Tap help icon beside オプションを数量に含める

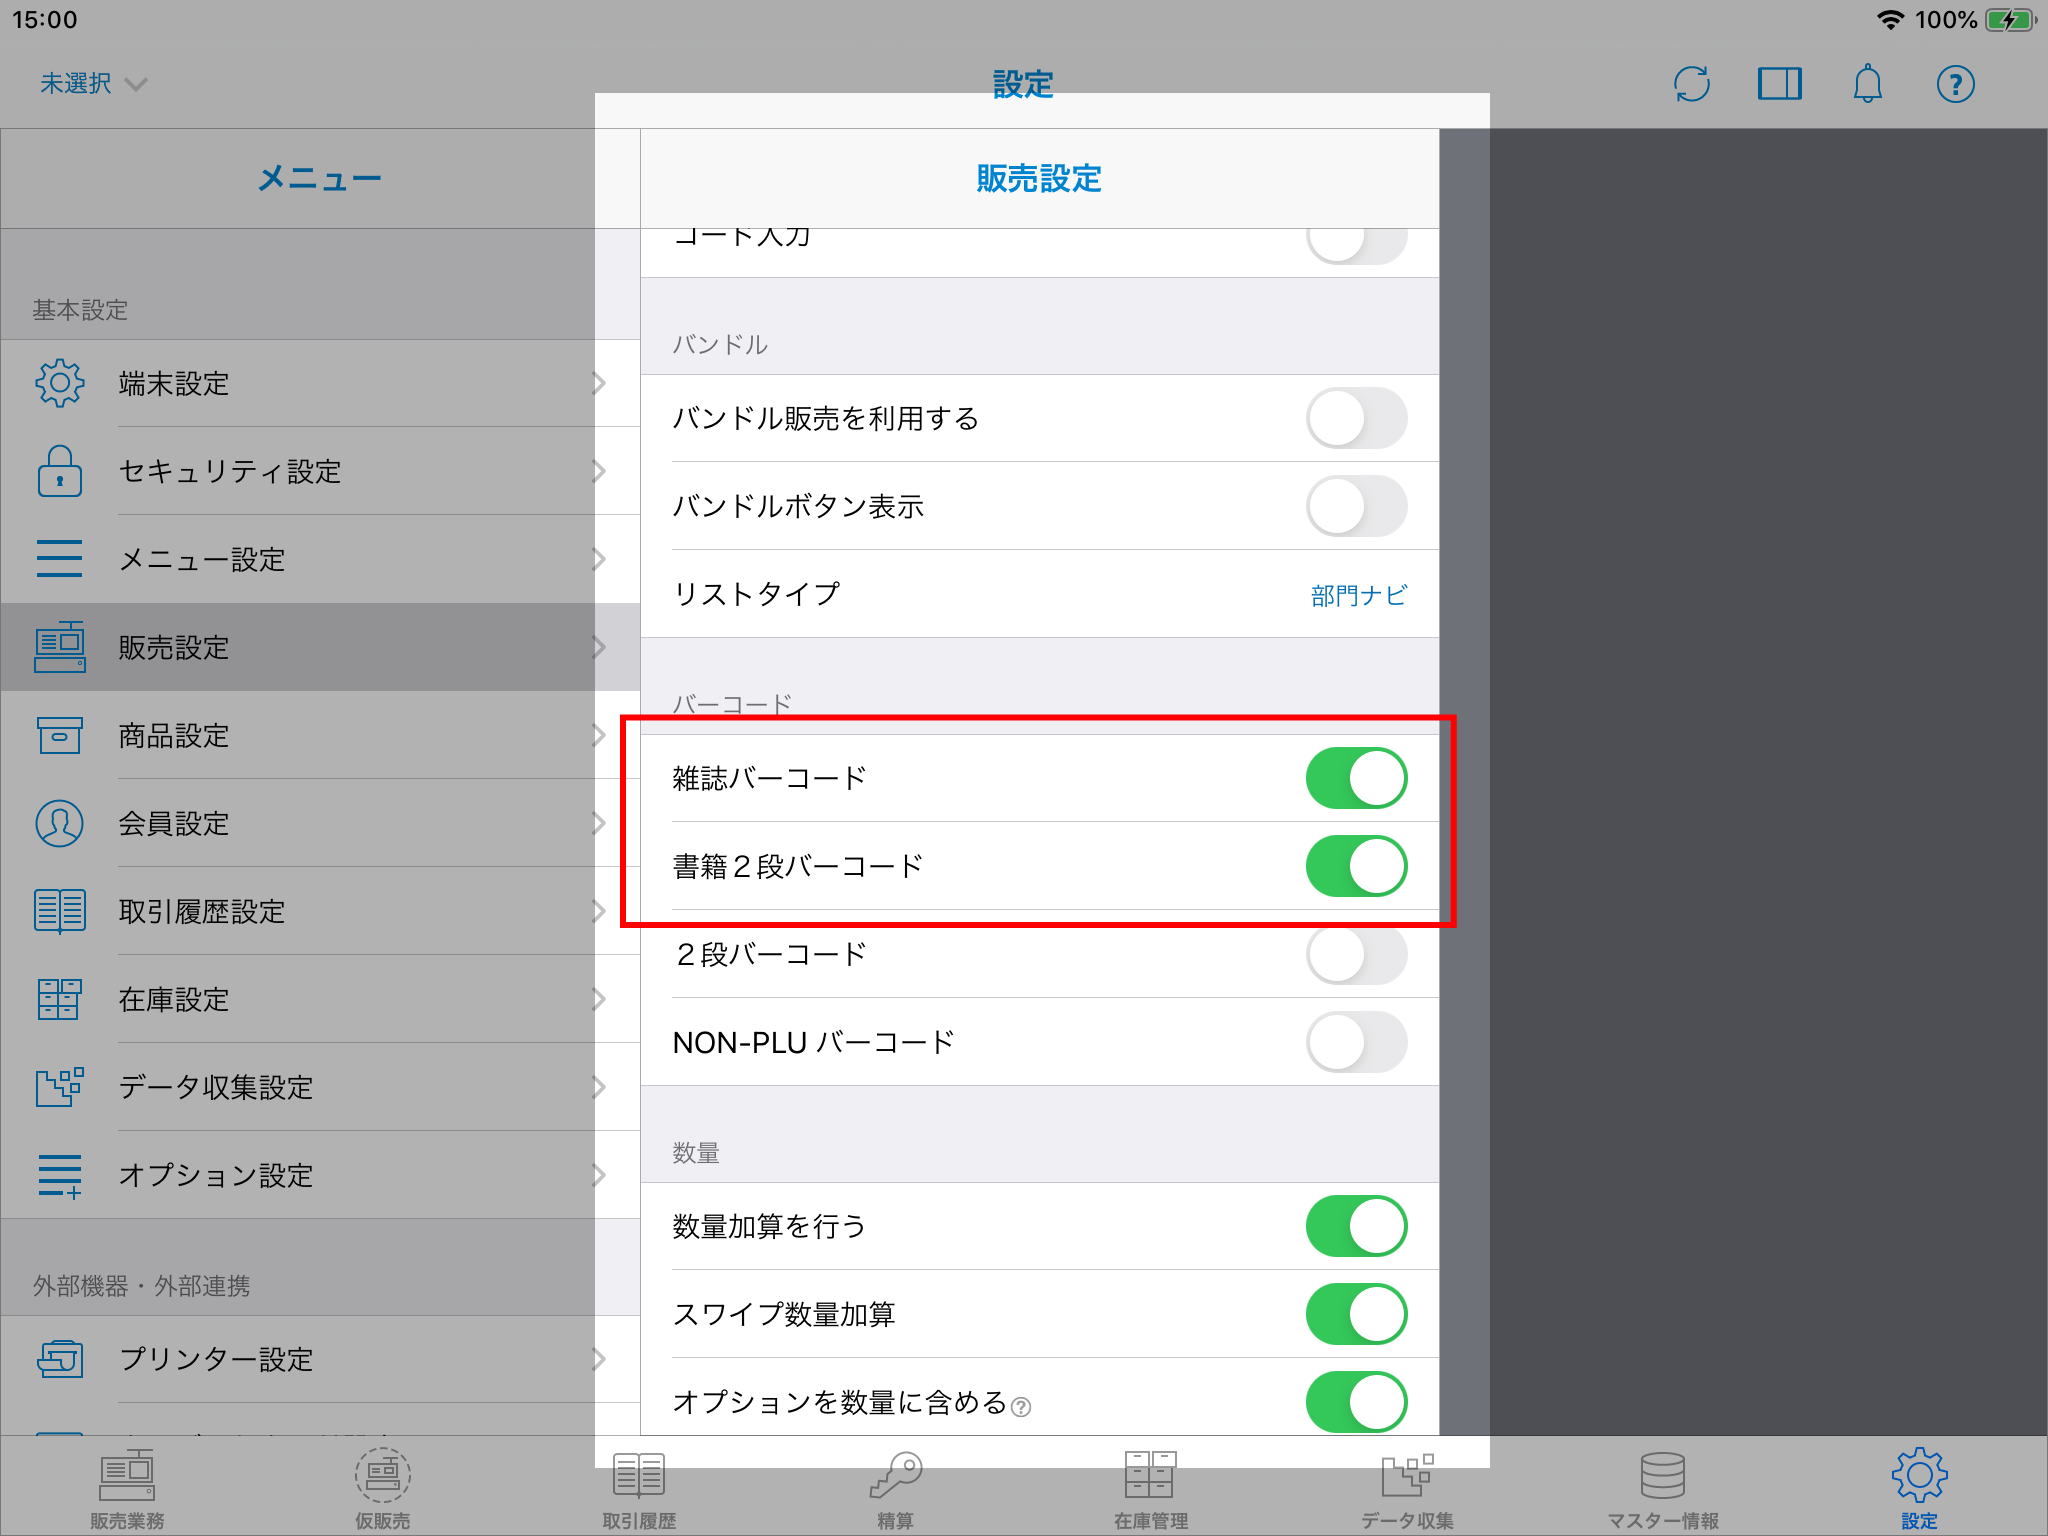pos(1021,1407)
